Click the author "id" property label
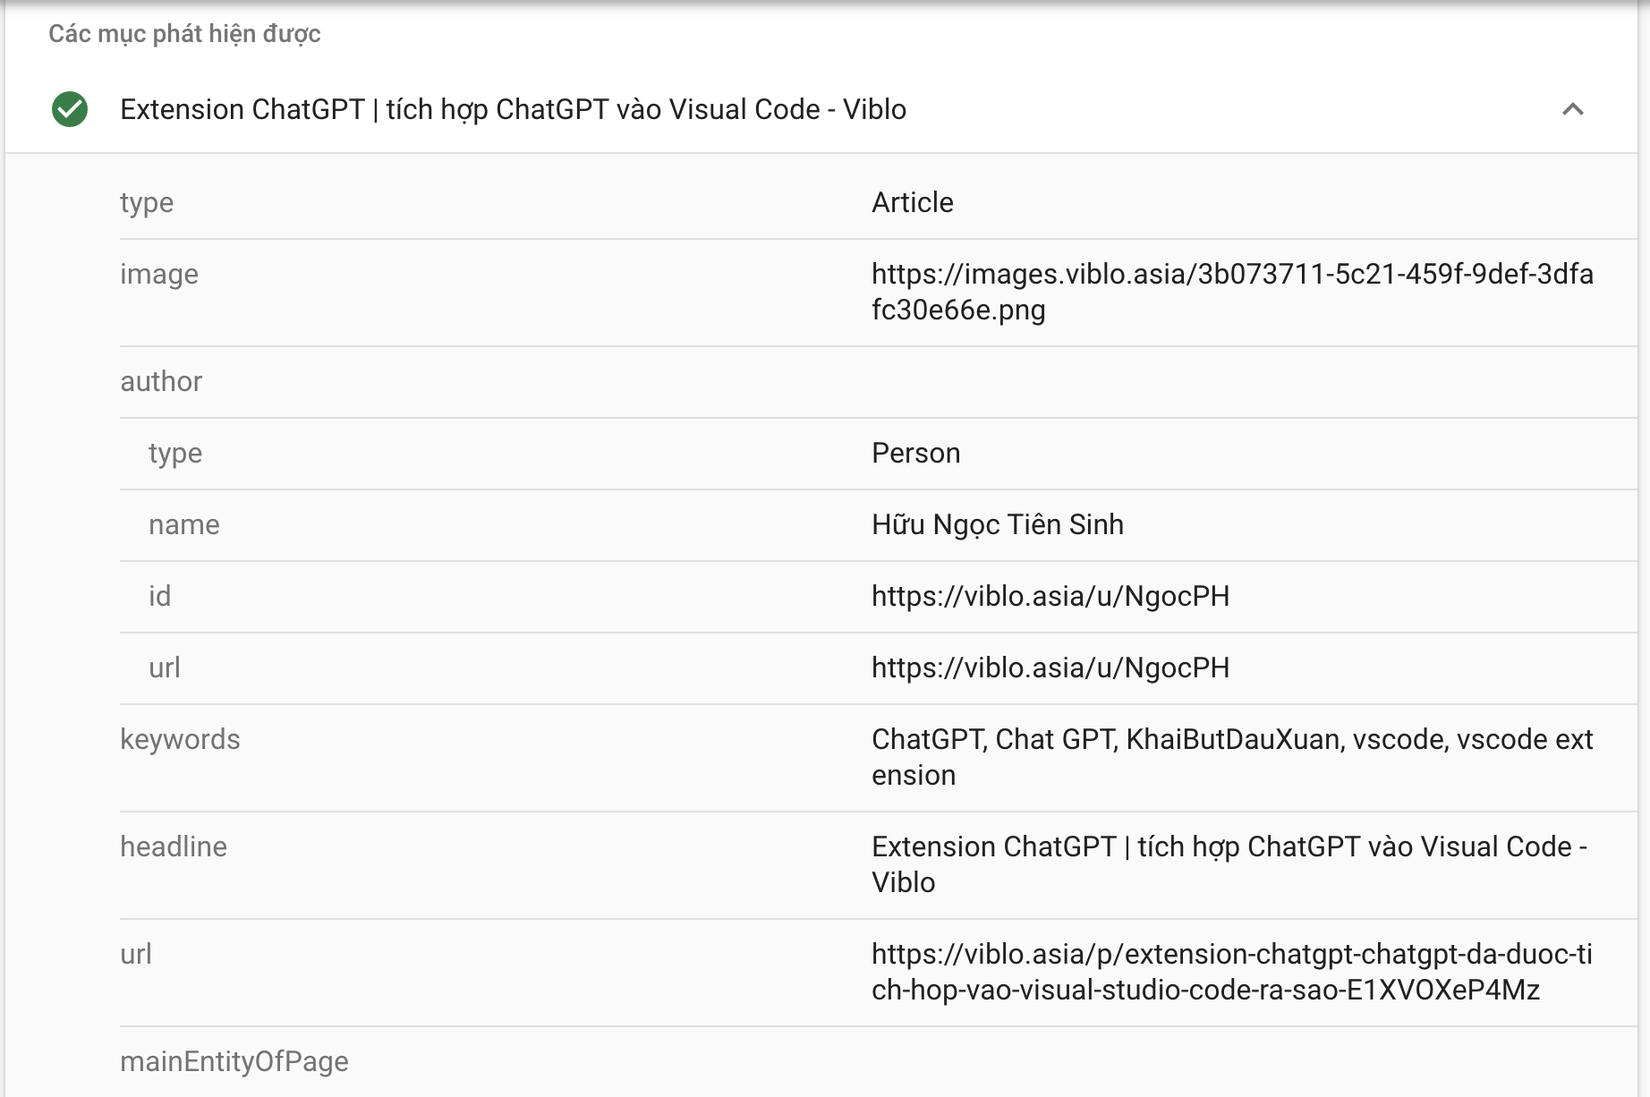The image size is (1650, 1097). point(160,596)
